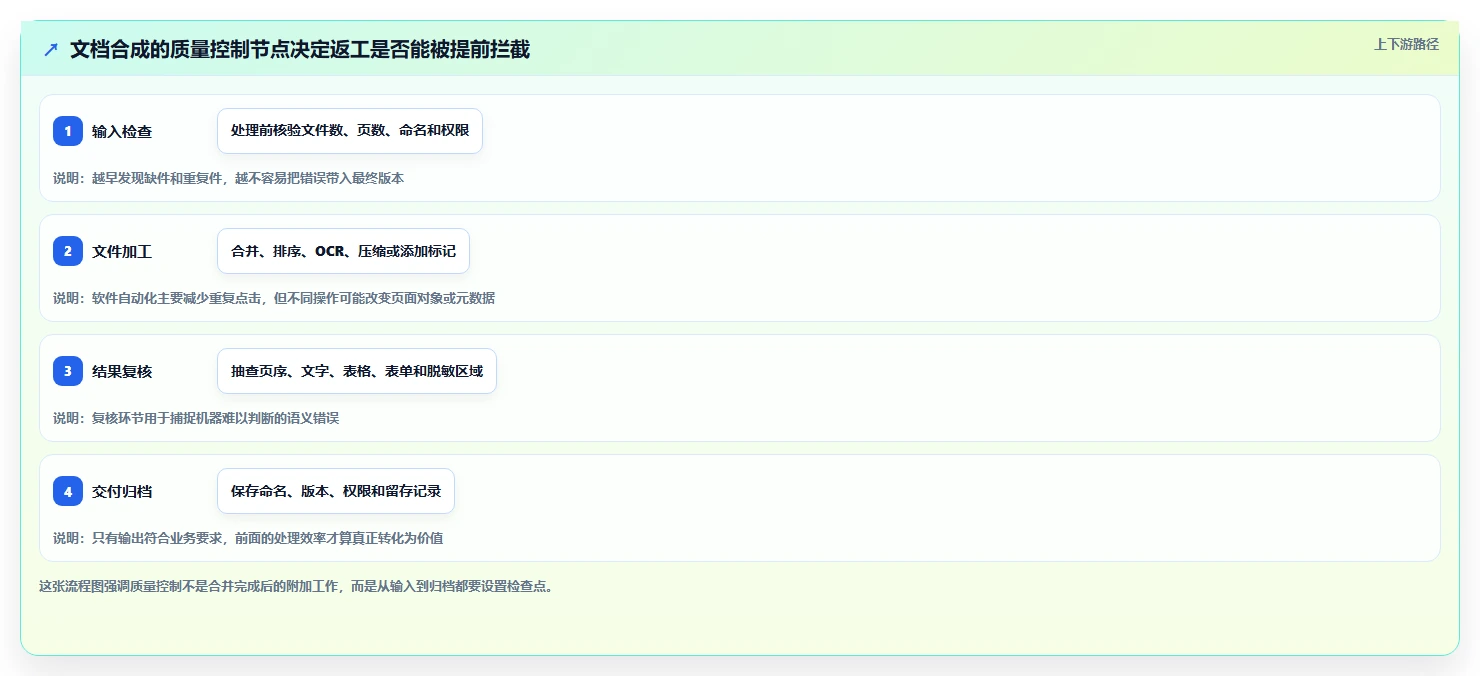Click the step number 4 badge
This screenshot has width=1480, height=676.
(68, 491)
